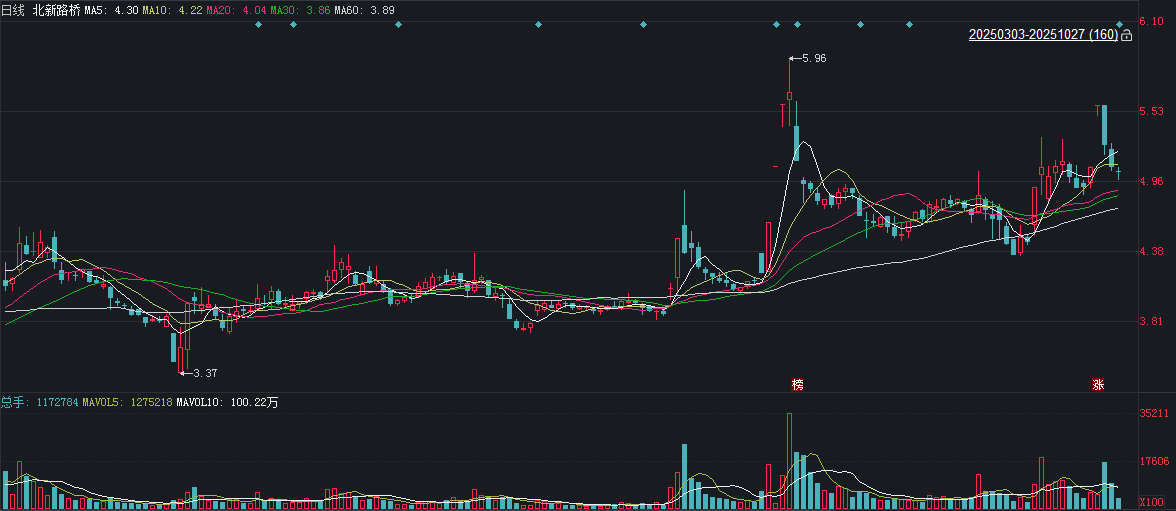Click the 6.10 price axis label
This screenshot has width=1176, height=511.
(1151, 22)
